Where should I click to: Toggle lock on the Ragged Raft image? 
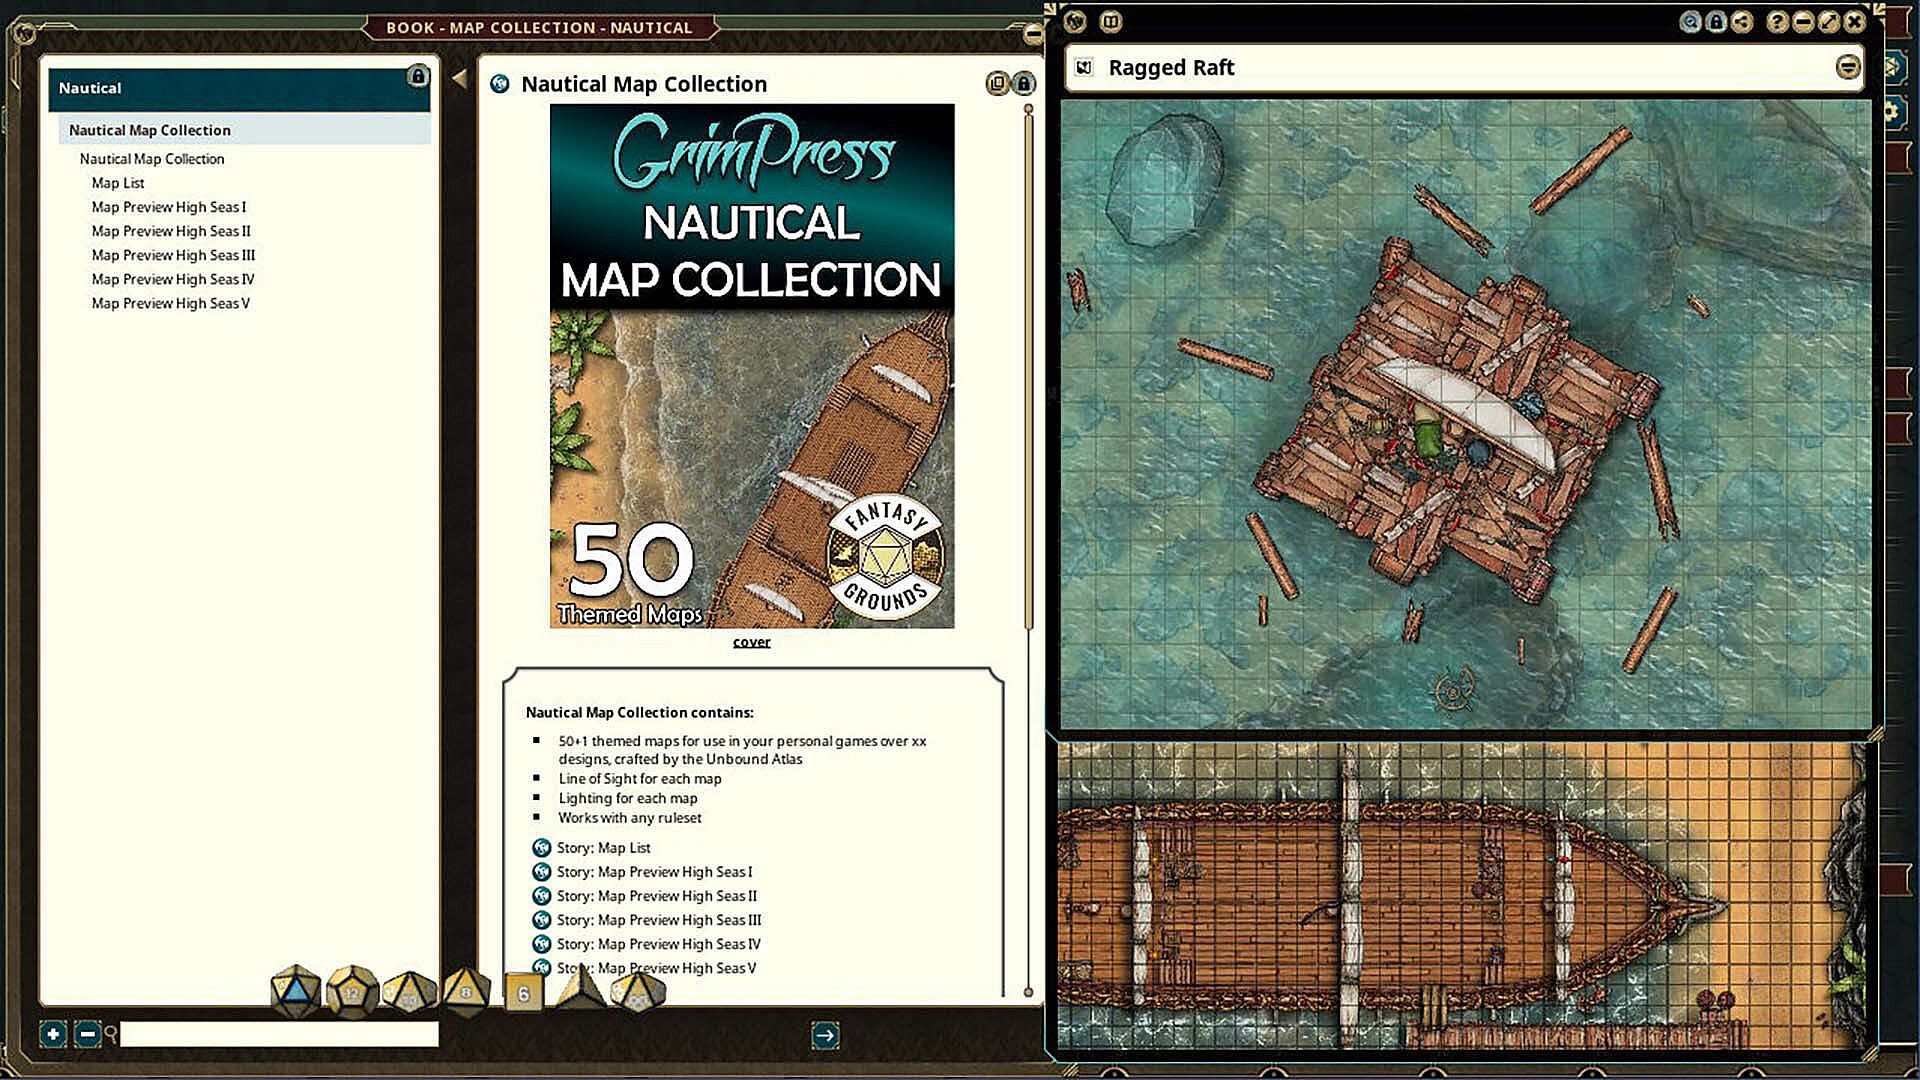coord(1716,22)
